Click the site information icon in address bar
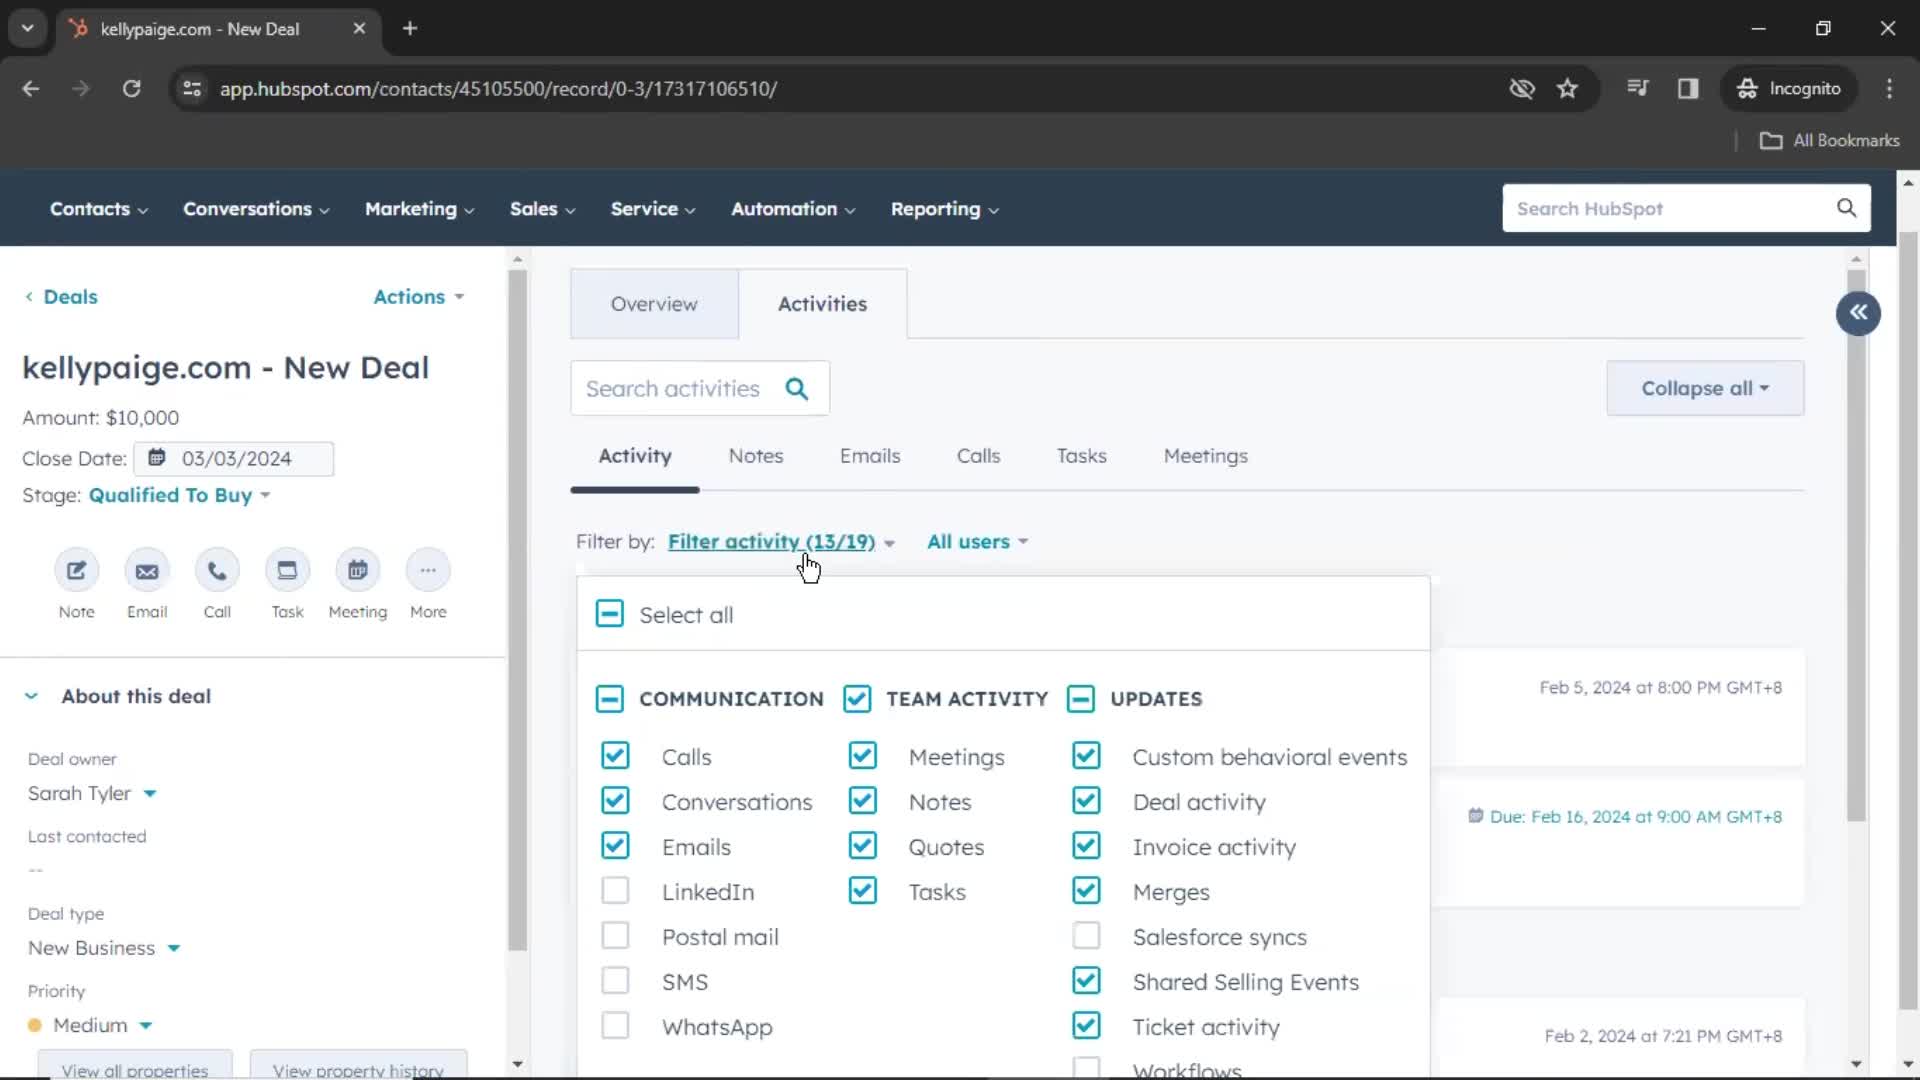1920x1080 pixels. (x=192, y=89)
